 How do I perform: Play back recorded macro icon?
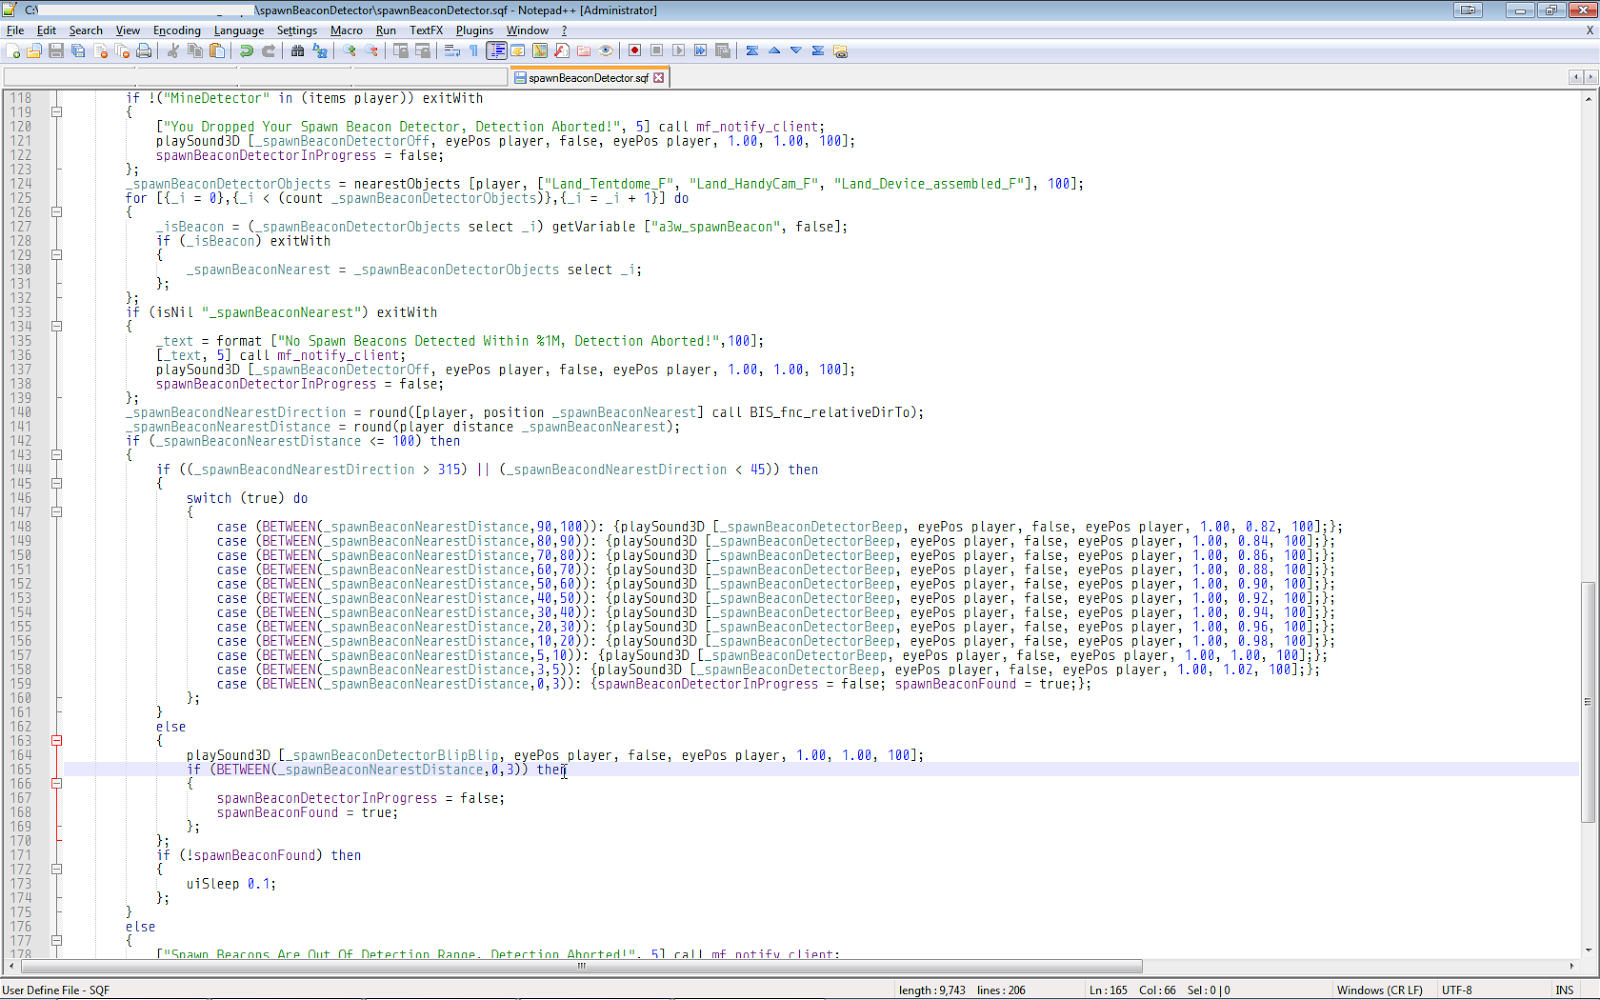pos(678,51)
